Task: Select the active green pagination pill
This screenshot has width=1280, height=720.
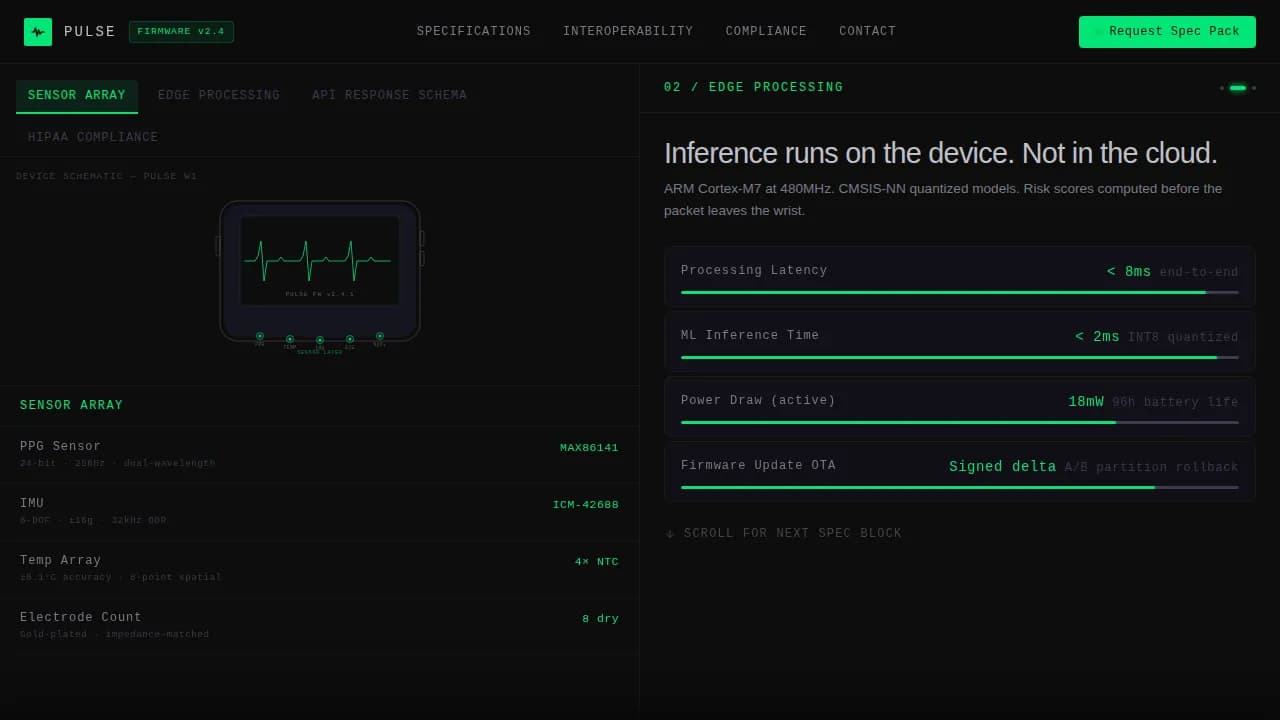Action: click(1238, 88)
